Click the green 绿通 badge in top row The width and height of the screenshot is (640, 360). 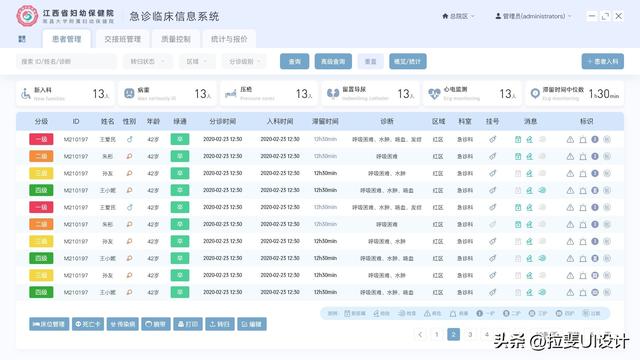coord(180,139)
